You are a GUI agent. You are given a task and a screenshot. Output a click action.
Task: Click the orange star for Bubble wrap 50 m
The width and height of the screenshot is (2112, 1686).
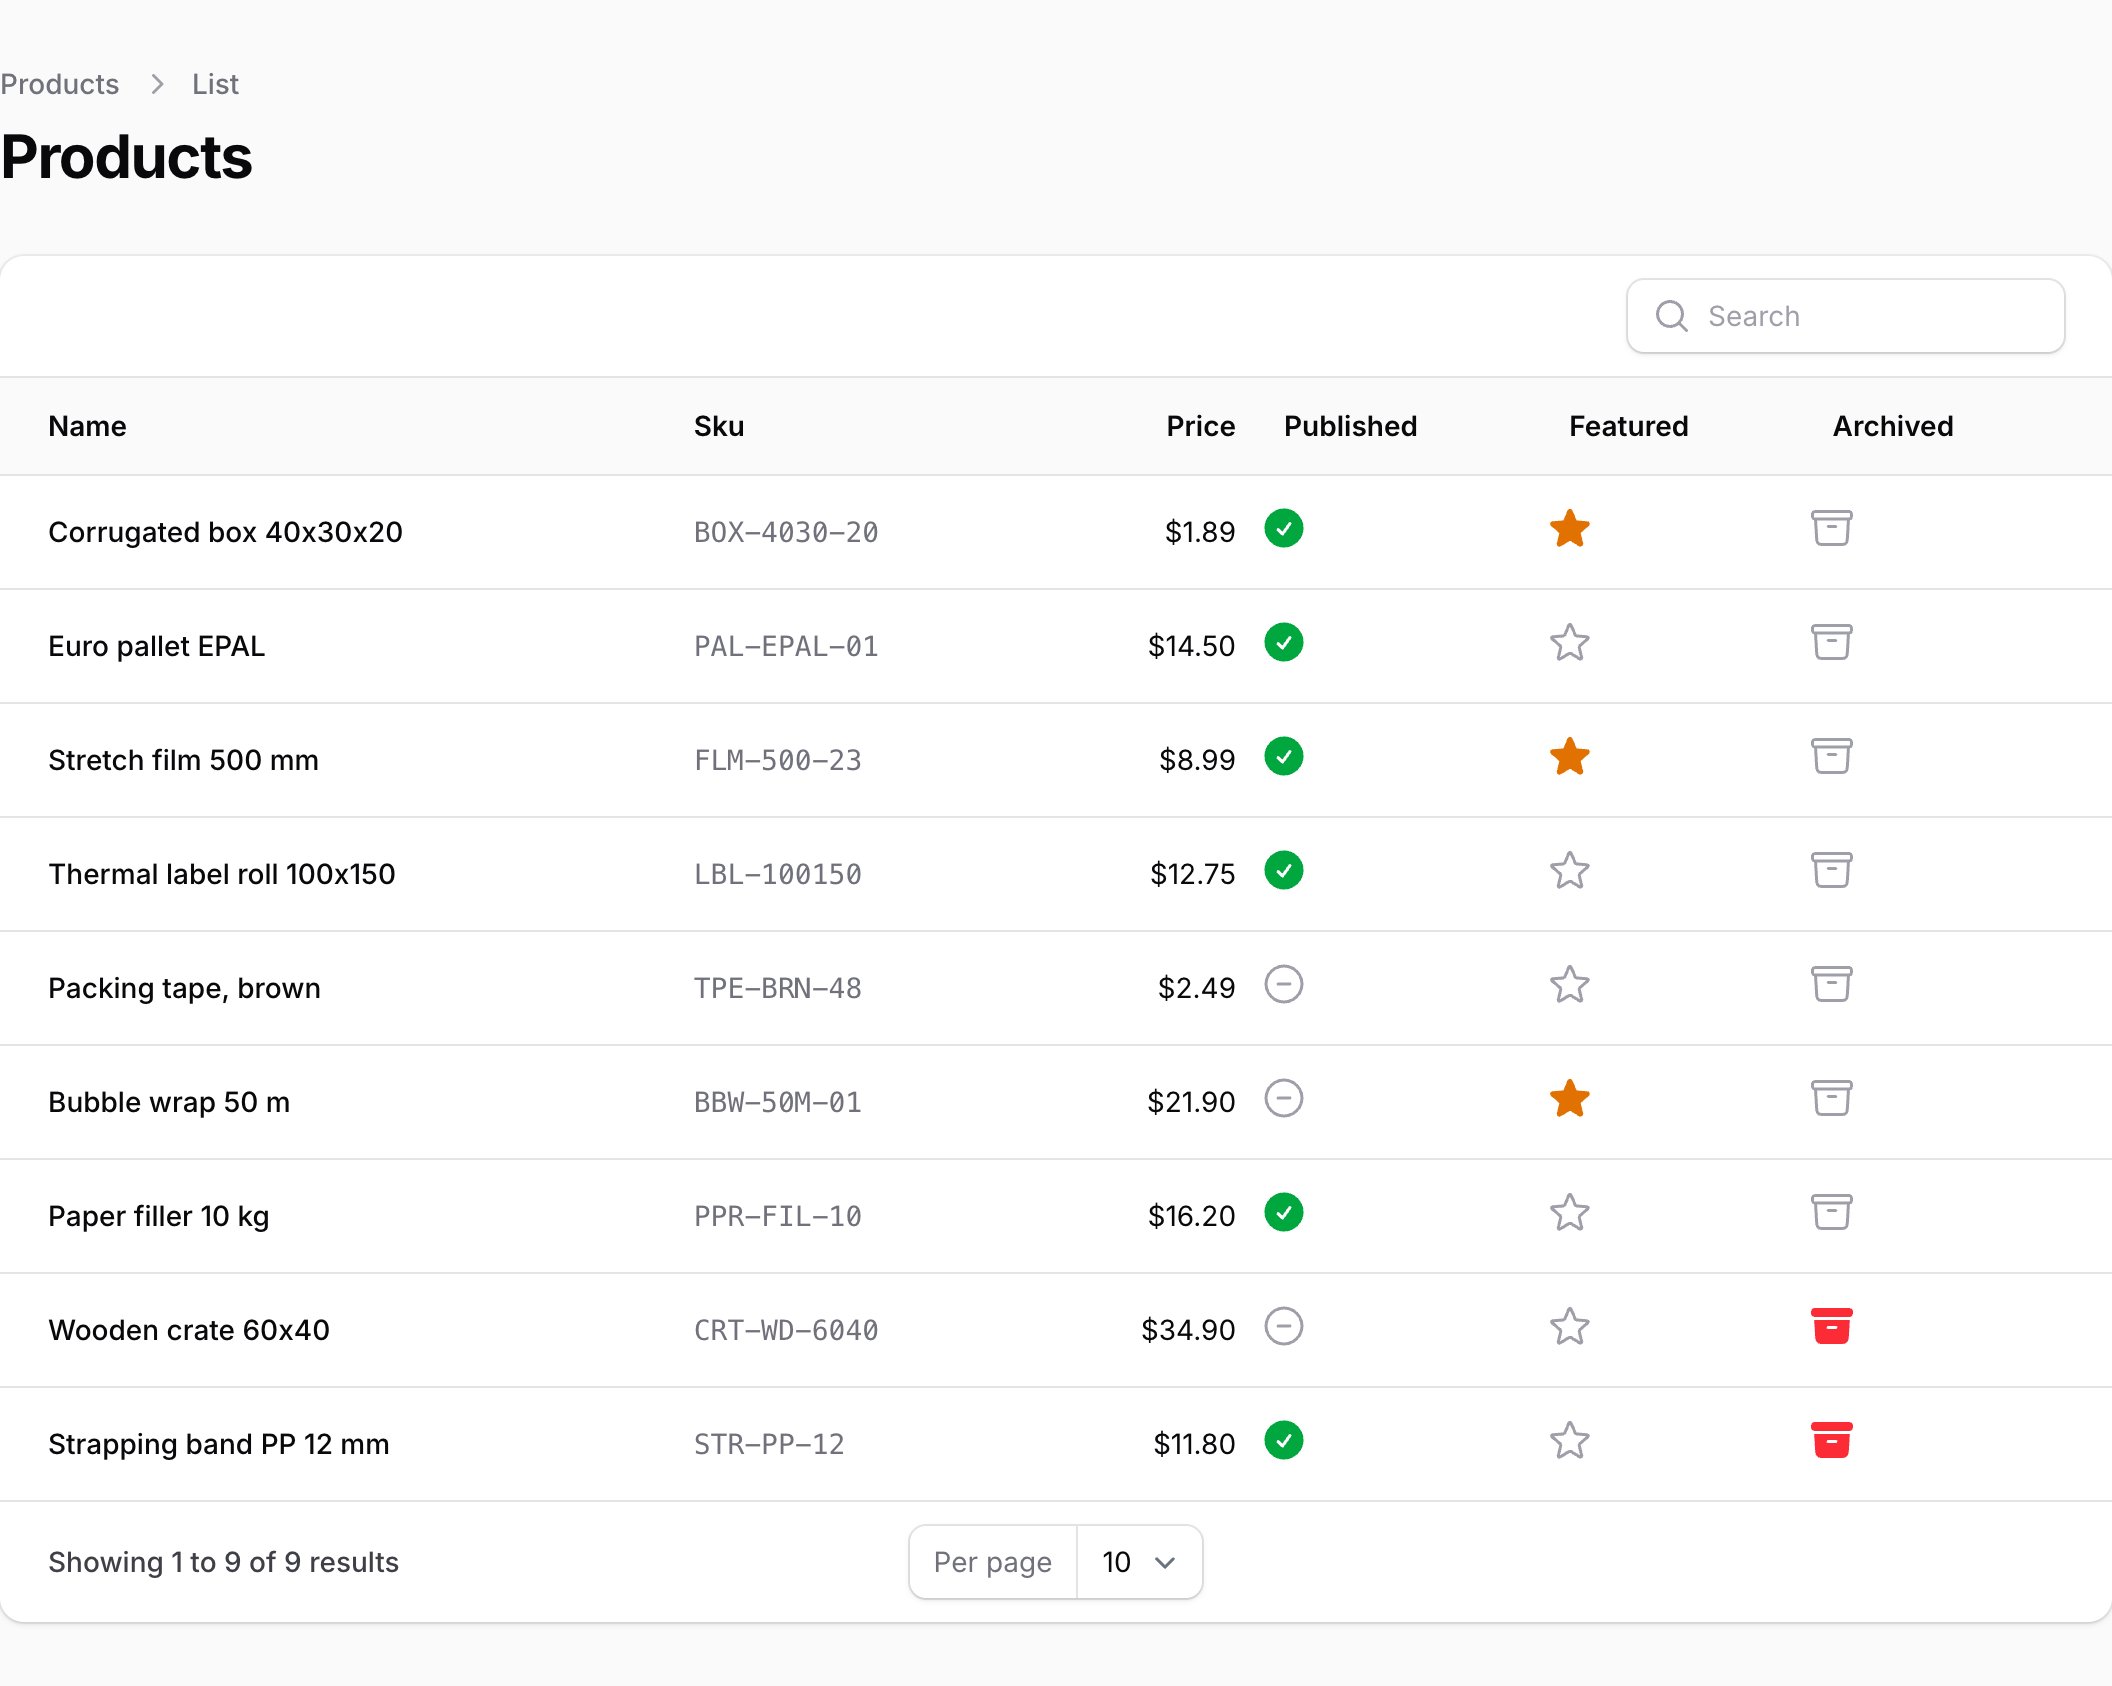click(x=1569, y=1099)
